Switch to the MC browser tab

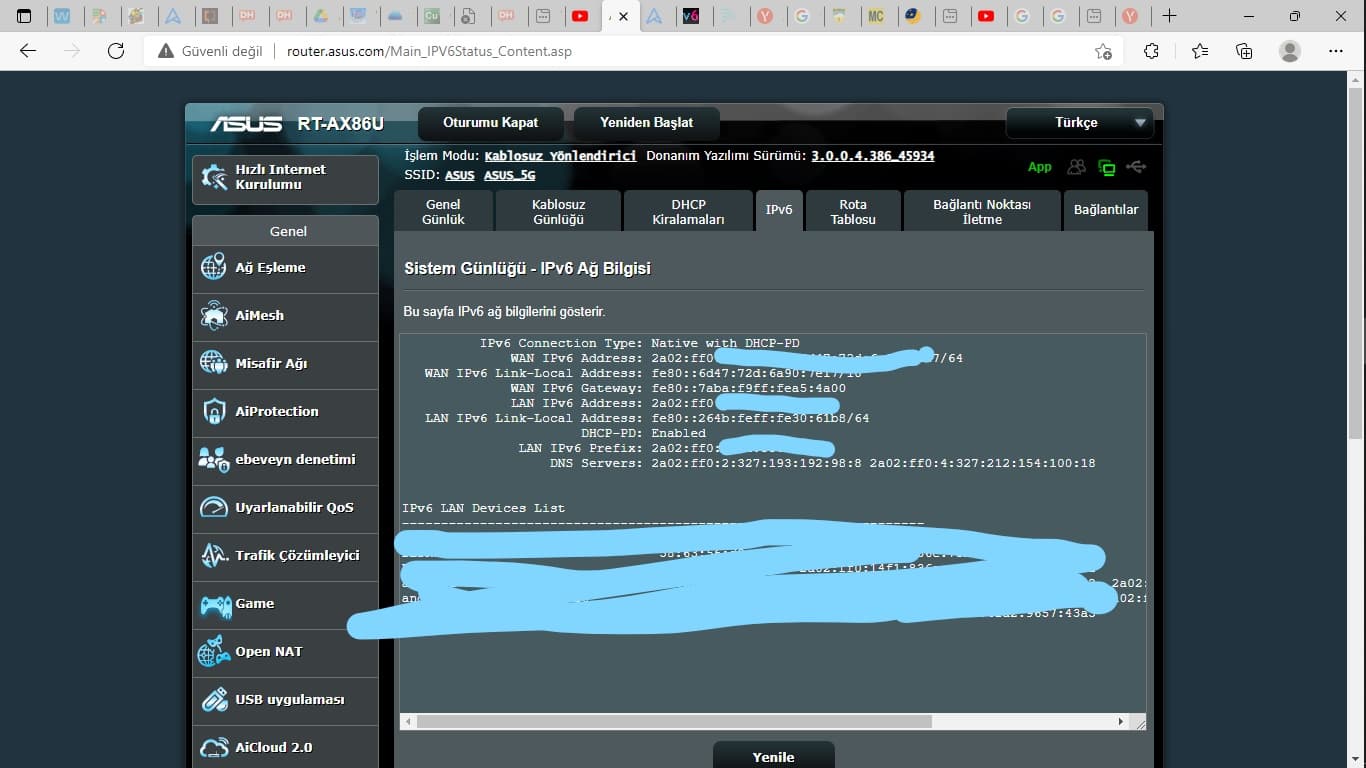876,16
